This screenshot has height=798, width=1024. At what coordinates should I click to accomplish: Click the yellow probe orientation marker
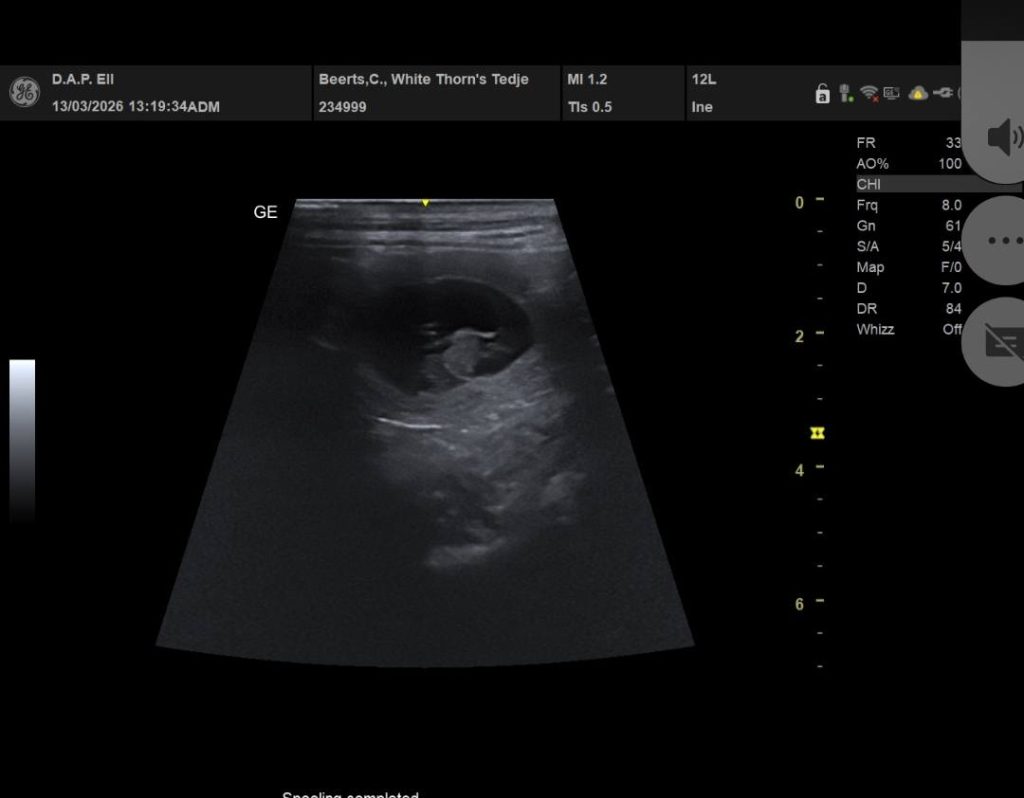(x=425, y=203)
